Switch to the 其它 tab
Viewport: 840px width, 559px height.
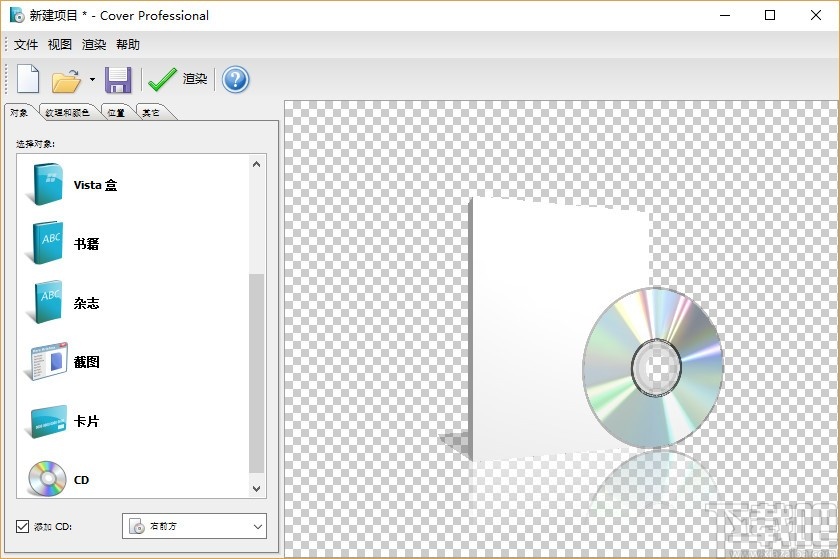151,113
